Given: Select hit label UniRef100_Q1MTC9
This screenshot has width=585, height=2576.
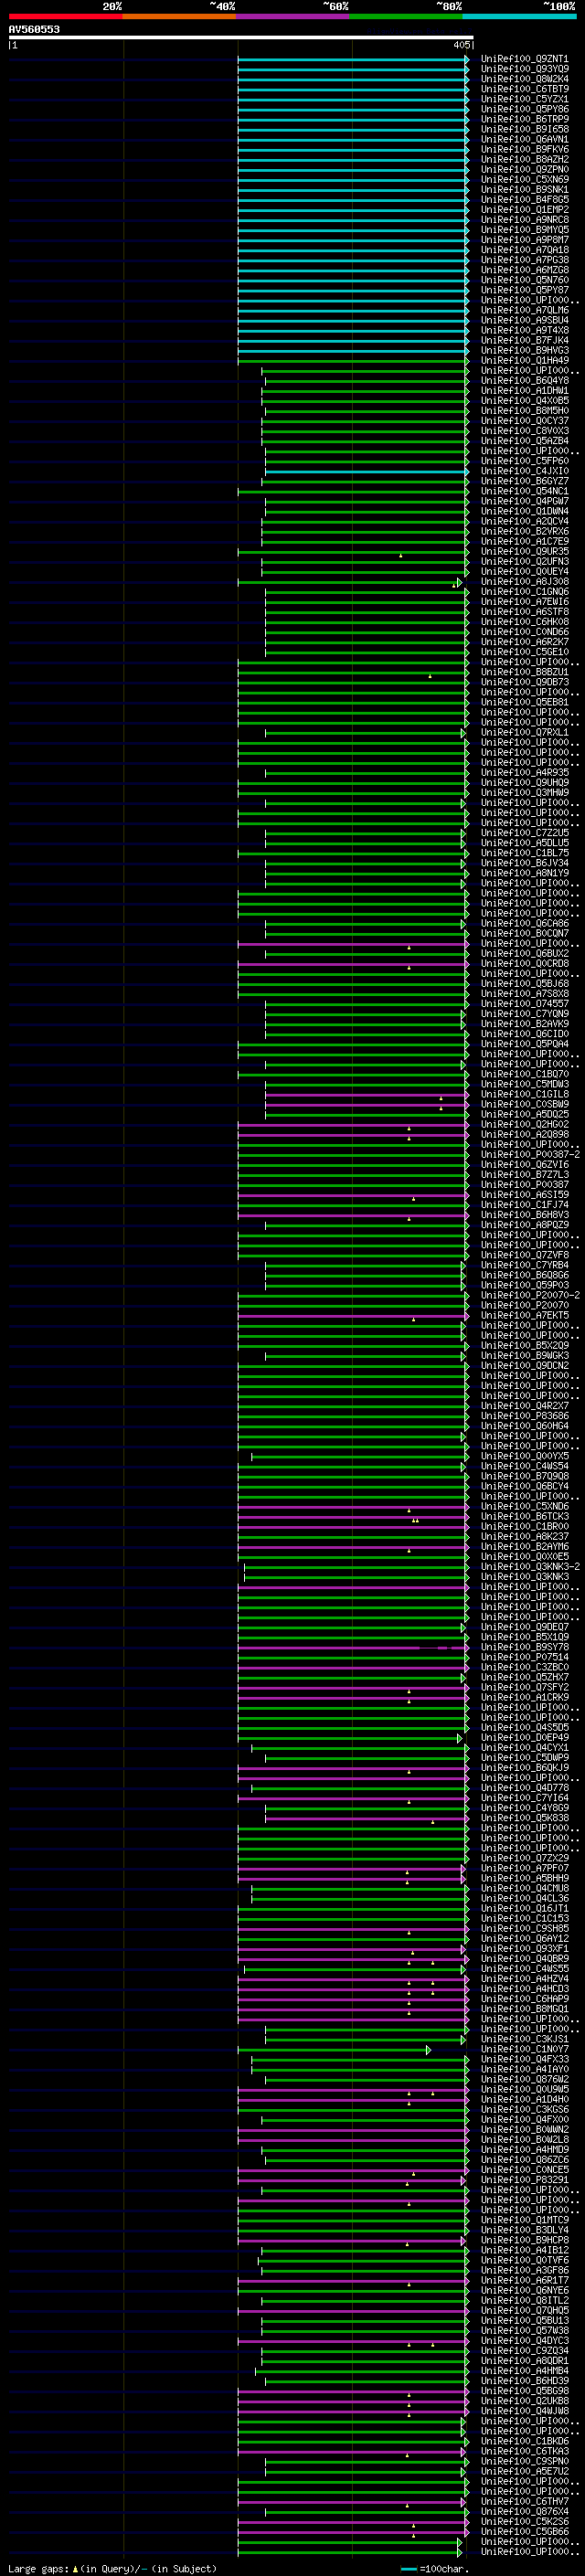Looking at the screenshot, I should click(524, 2221).
